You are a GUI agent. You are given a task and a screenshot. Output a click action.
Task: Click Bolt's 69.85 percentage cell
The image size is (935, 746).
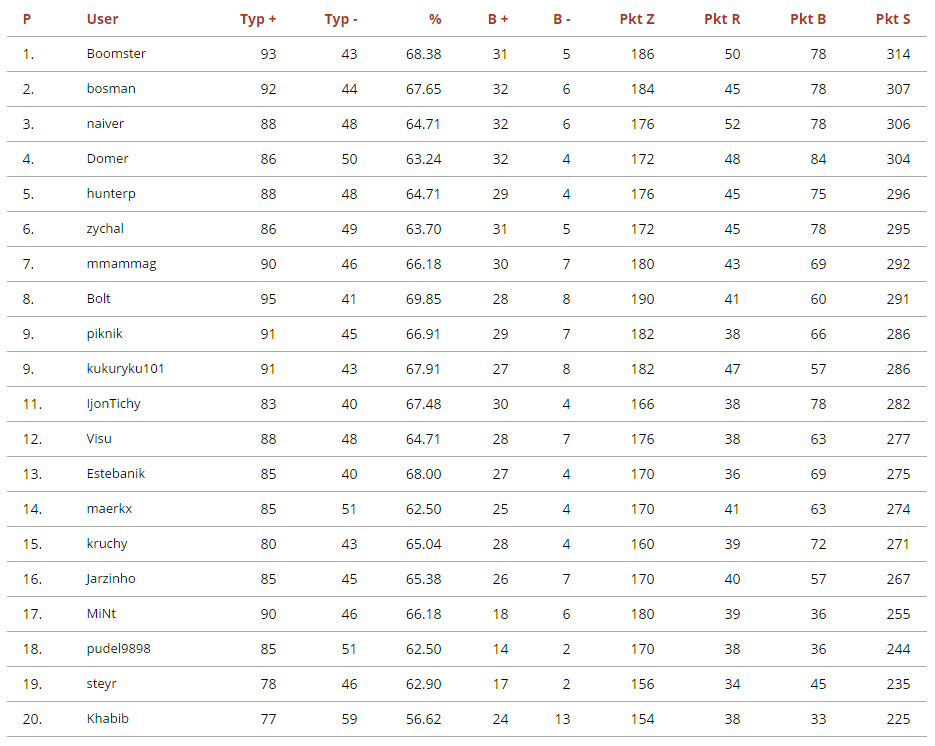(424, 299)
